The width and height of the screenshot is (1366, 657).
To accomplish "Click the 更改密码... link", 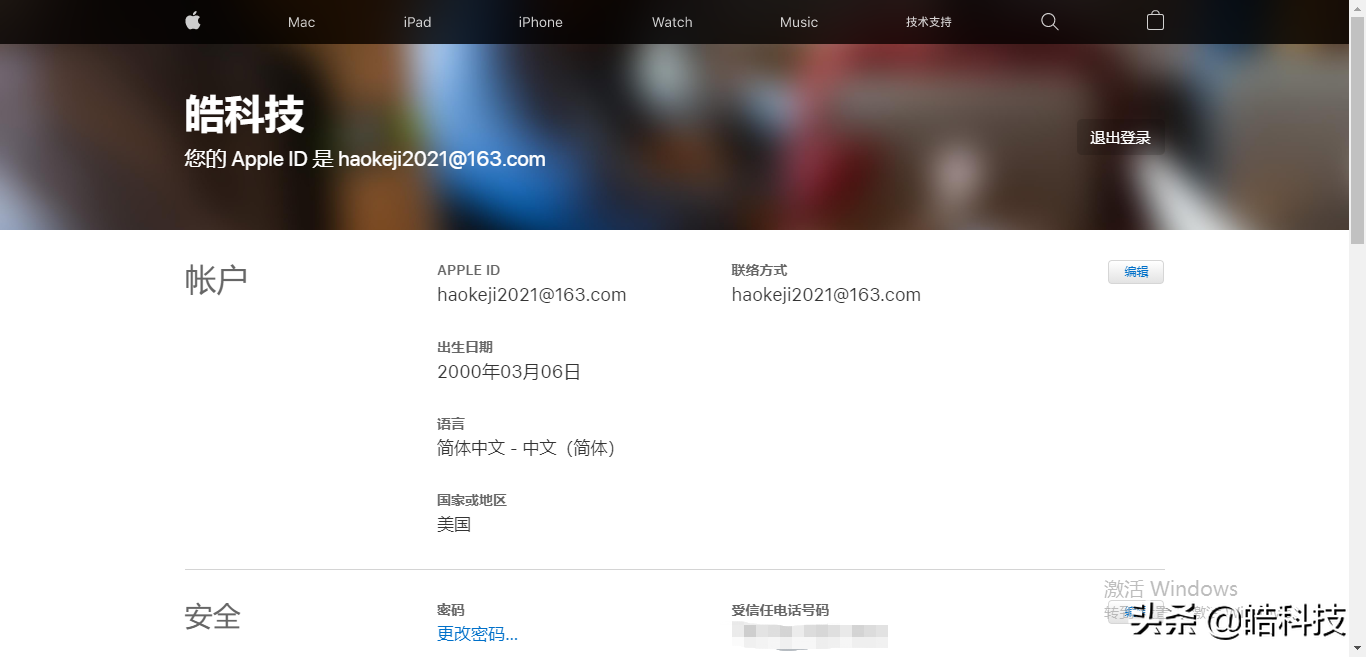I will click(477, 634).
